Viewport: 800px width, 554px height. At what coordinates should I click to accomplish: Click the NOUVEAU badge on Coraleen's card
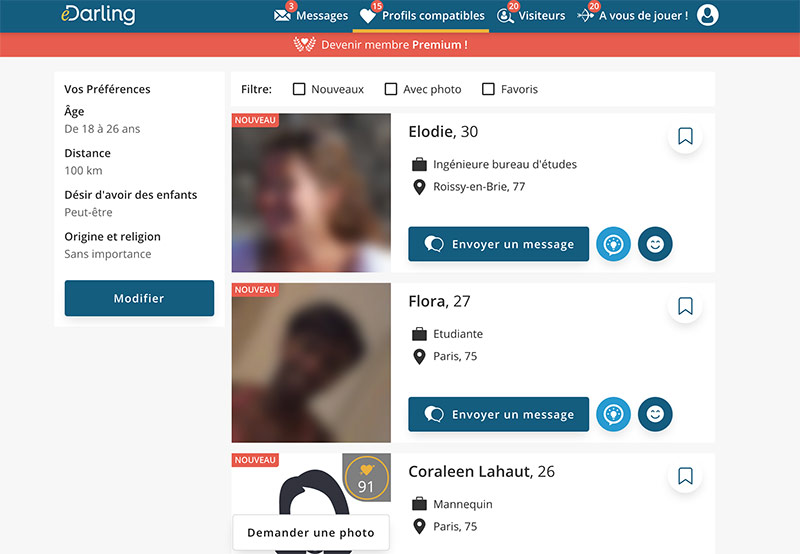tap(255, 460)
